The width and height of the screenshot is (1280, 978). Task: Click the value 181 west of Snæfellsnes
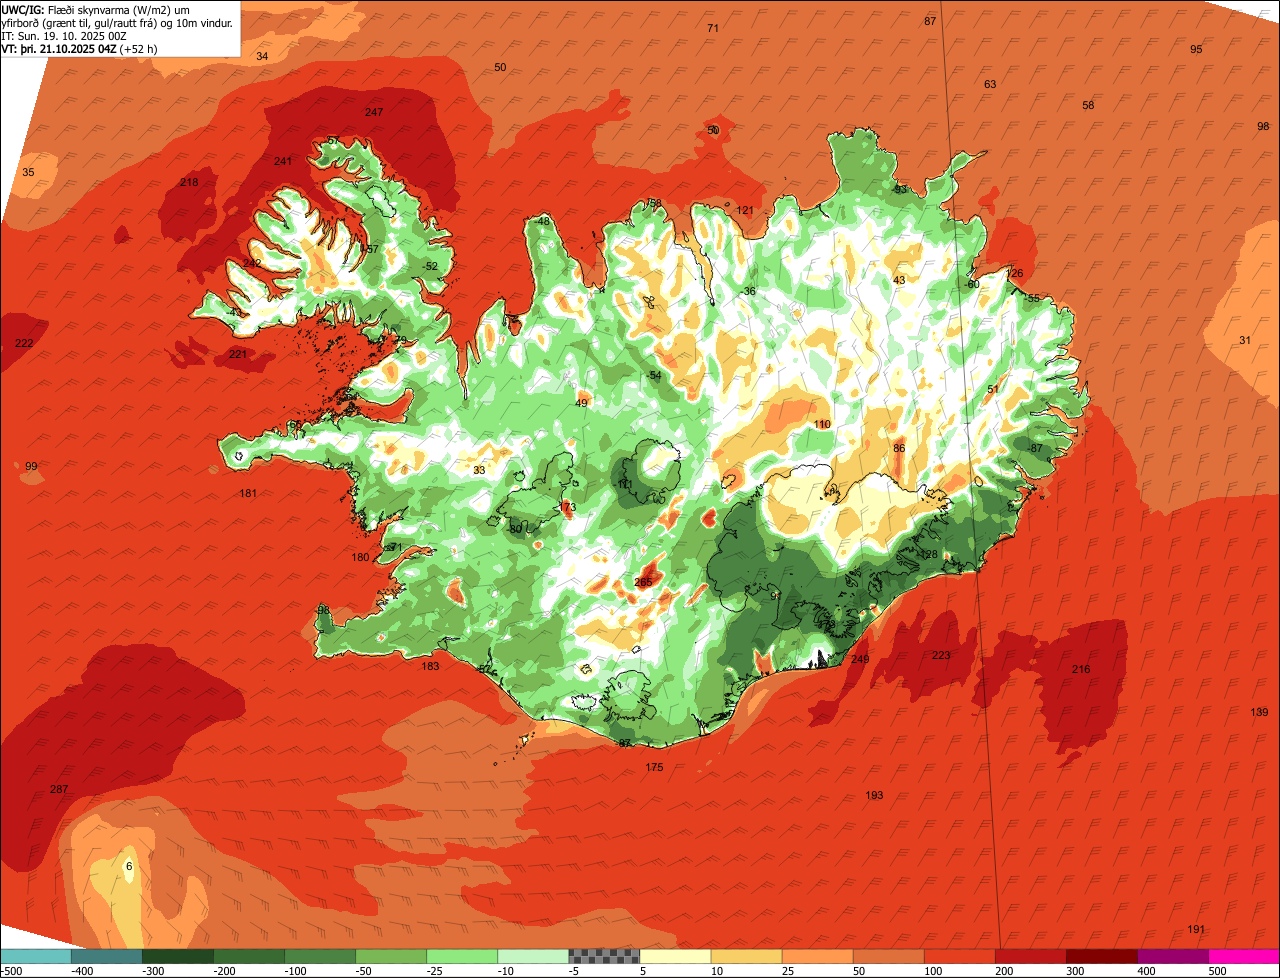[x=248, y=493]
